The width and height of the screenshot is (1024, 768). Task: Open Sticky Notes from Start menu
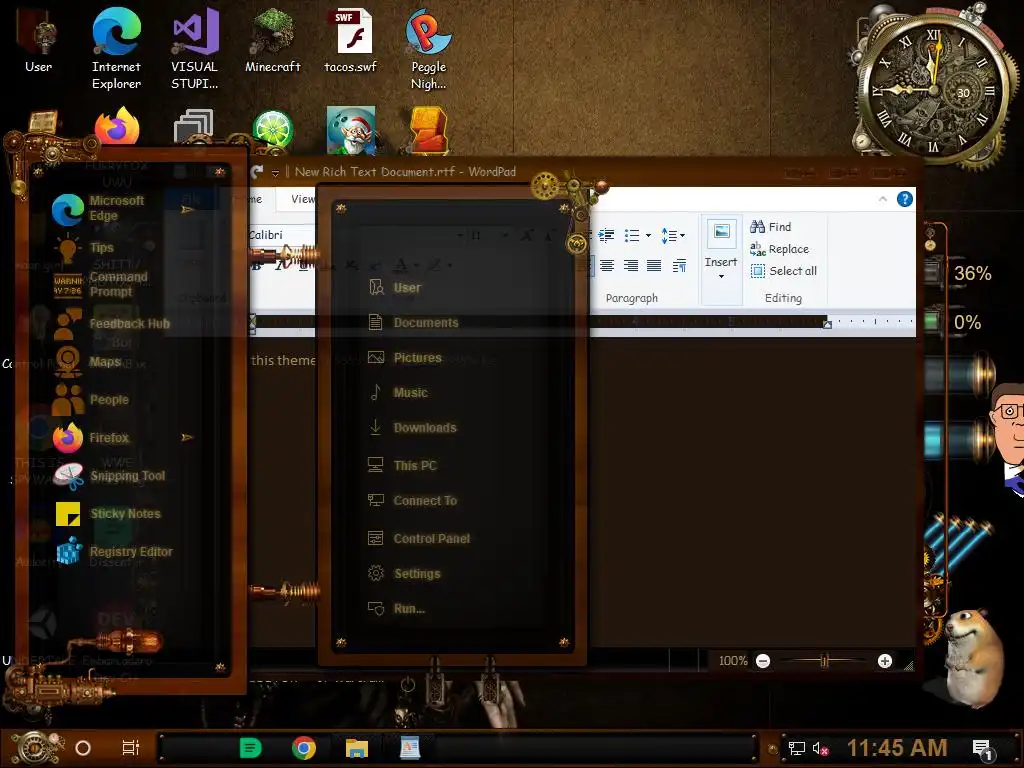(107, 514)
